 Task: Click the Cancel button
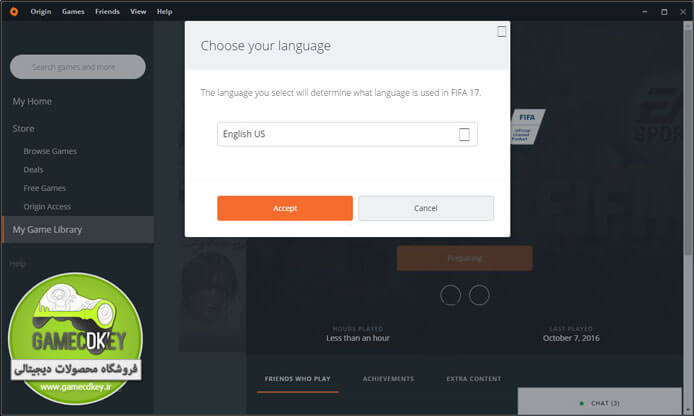pyautogui.click(x=426, y=208)
